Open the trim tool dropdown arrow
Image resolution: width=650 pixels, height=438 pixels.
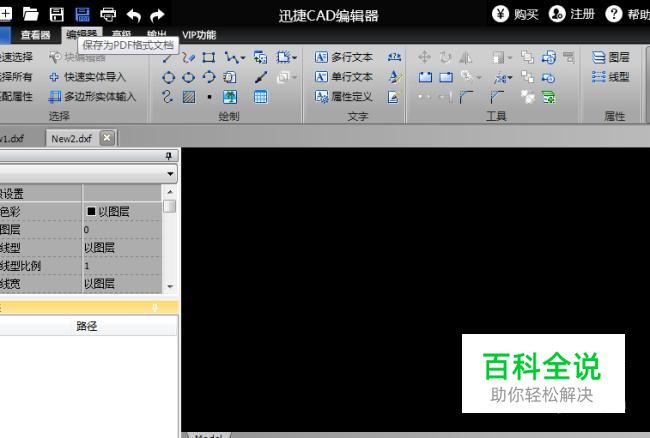(510, 77)
